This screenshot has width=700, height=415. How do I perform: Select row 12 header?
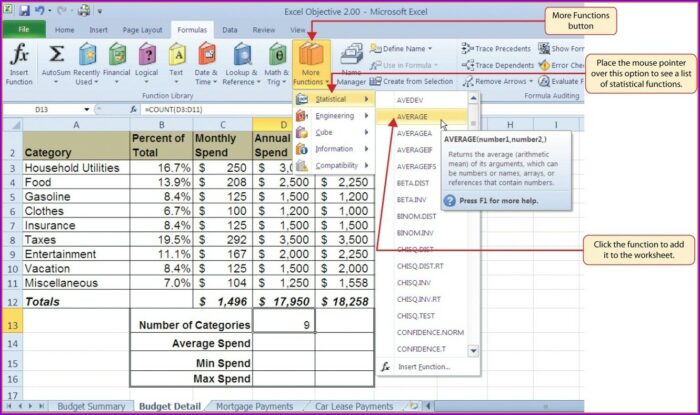point(12,302)
